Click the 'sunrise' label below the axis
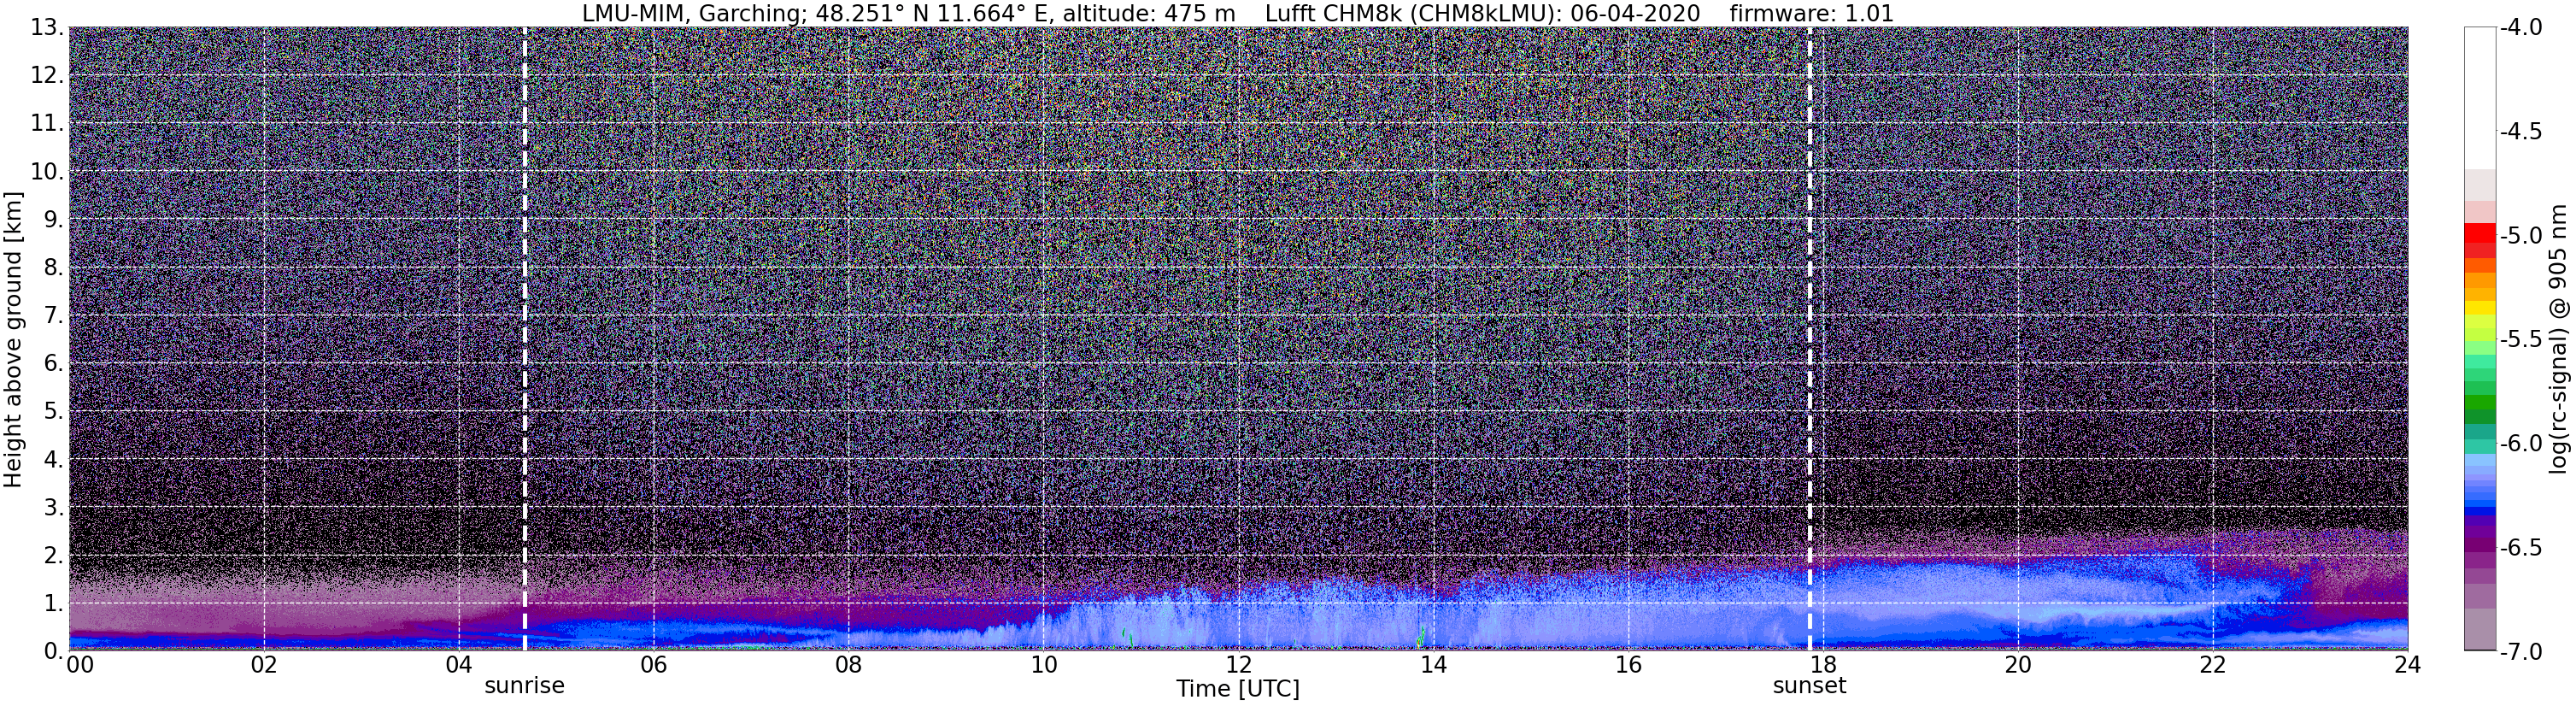2576x706 pixels. tap(524, 686)
